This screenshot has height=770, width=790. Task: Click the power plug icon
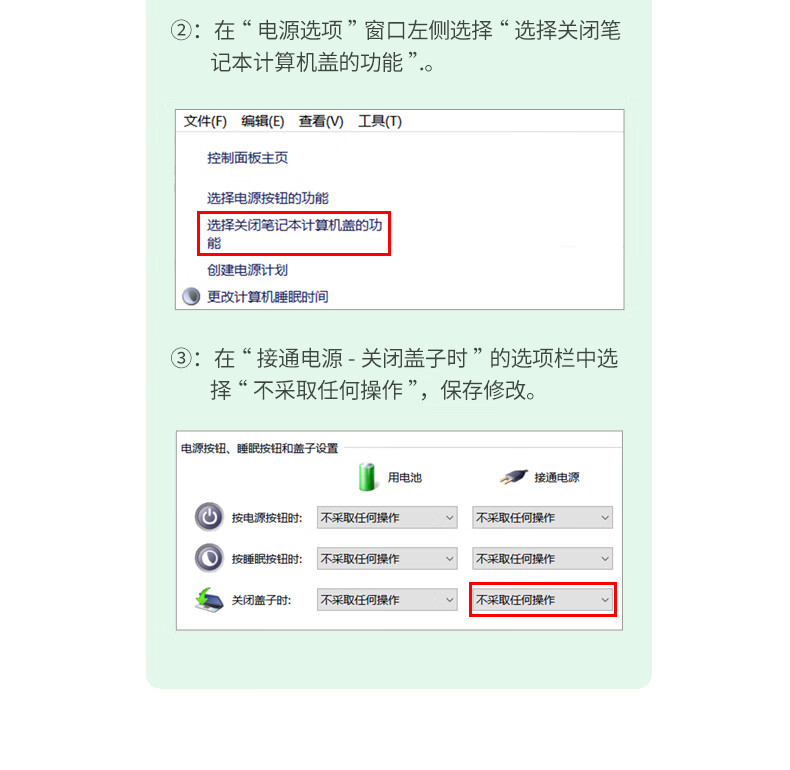(513, 477)
